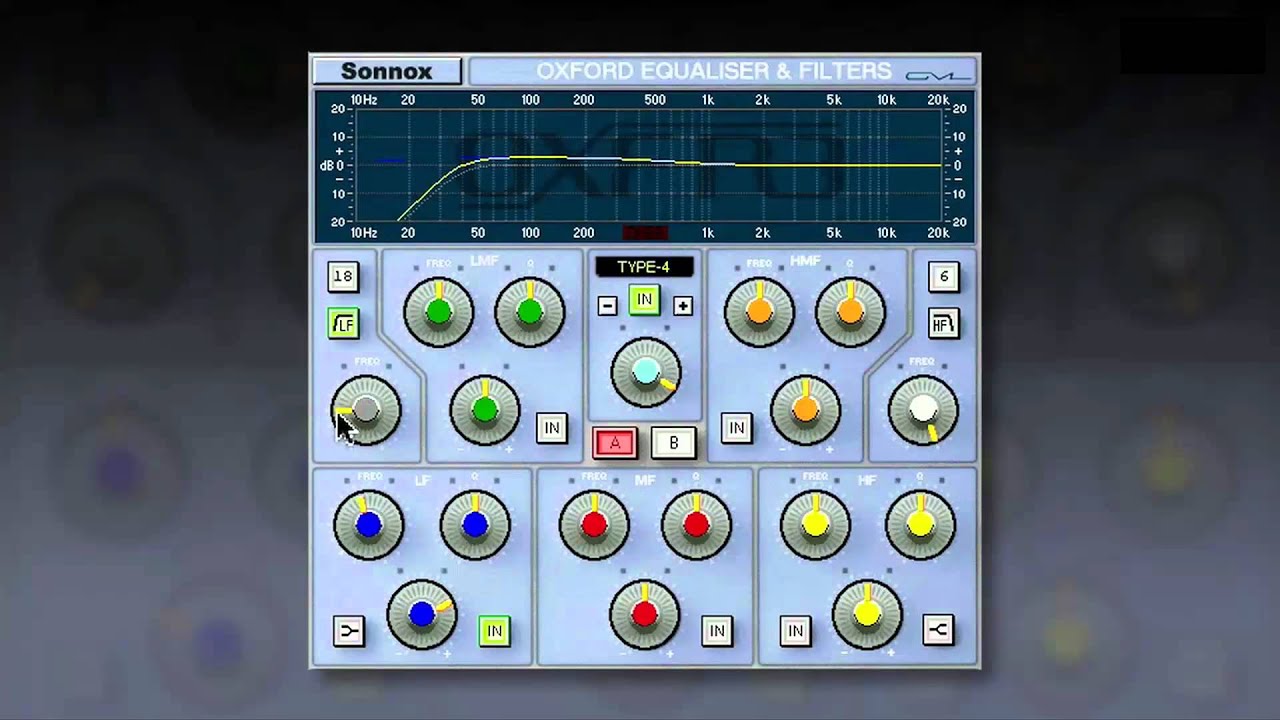Toggle the MF section IN button

click(717, 631)
